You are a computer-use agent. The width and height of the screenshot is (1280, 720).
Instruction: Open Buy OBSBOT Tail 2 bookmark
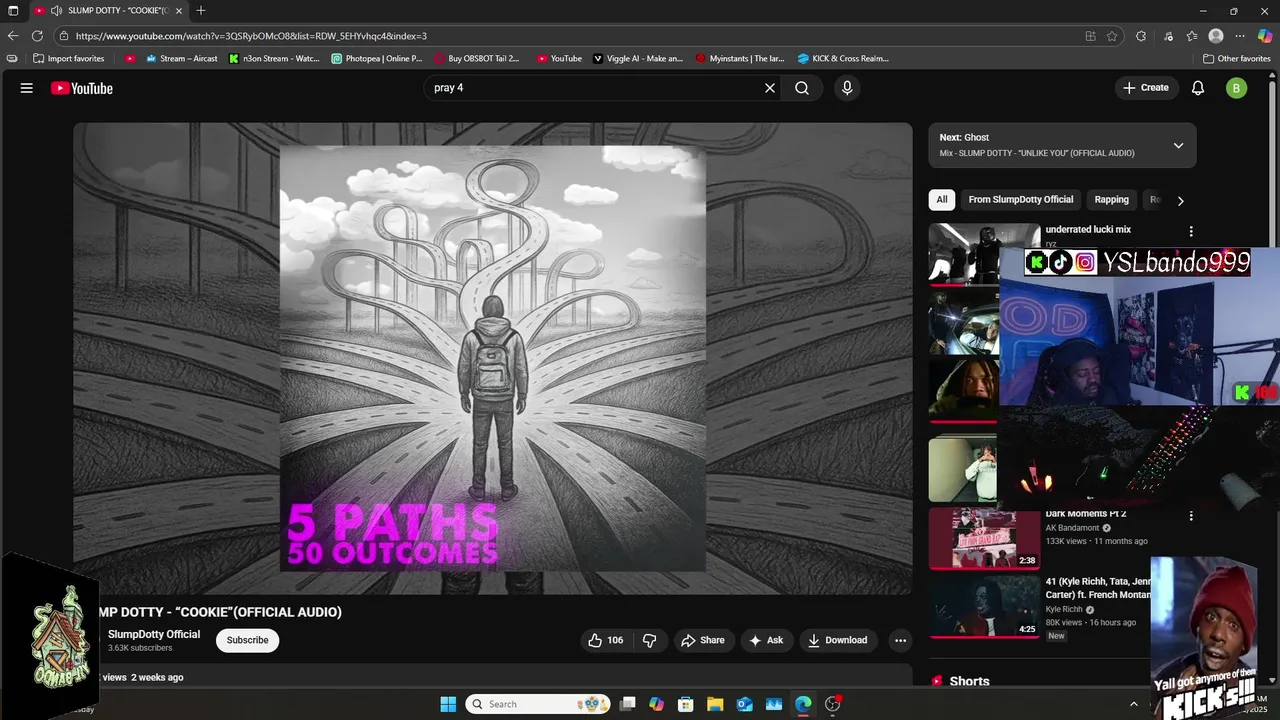(477, 58)
